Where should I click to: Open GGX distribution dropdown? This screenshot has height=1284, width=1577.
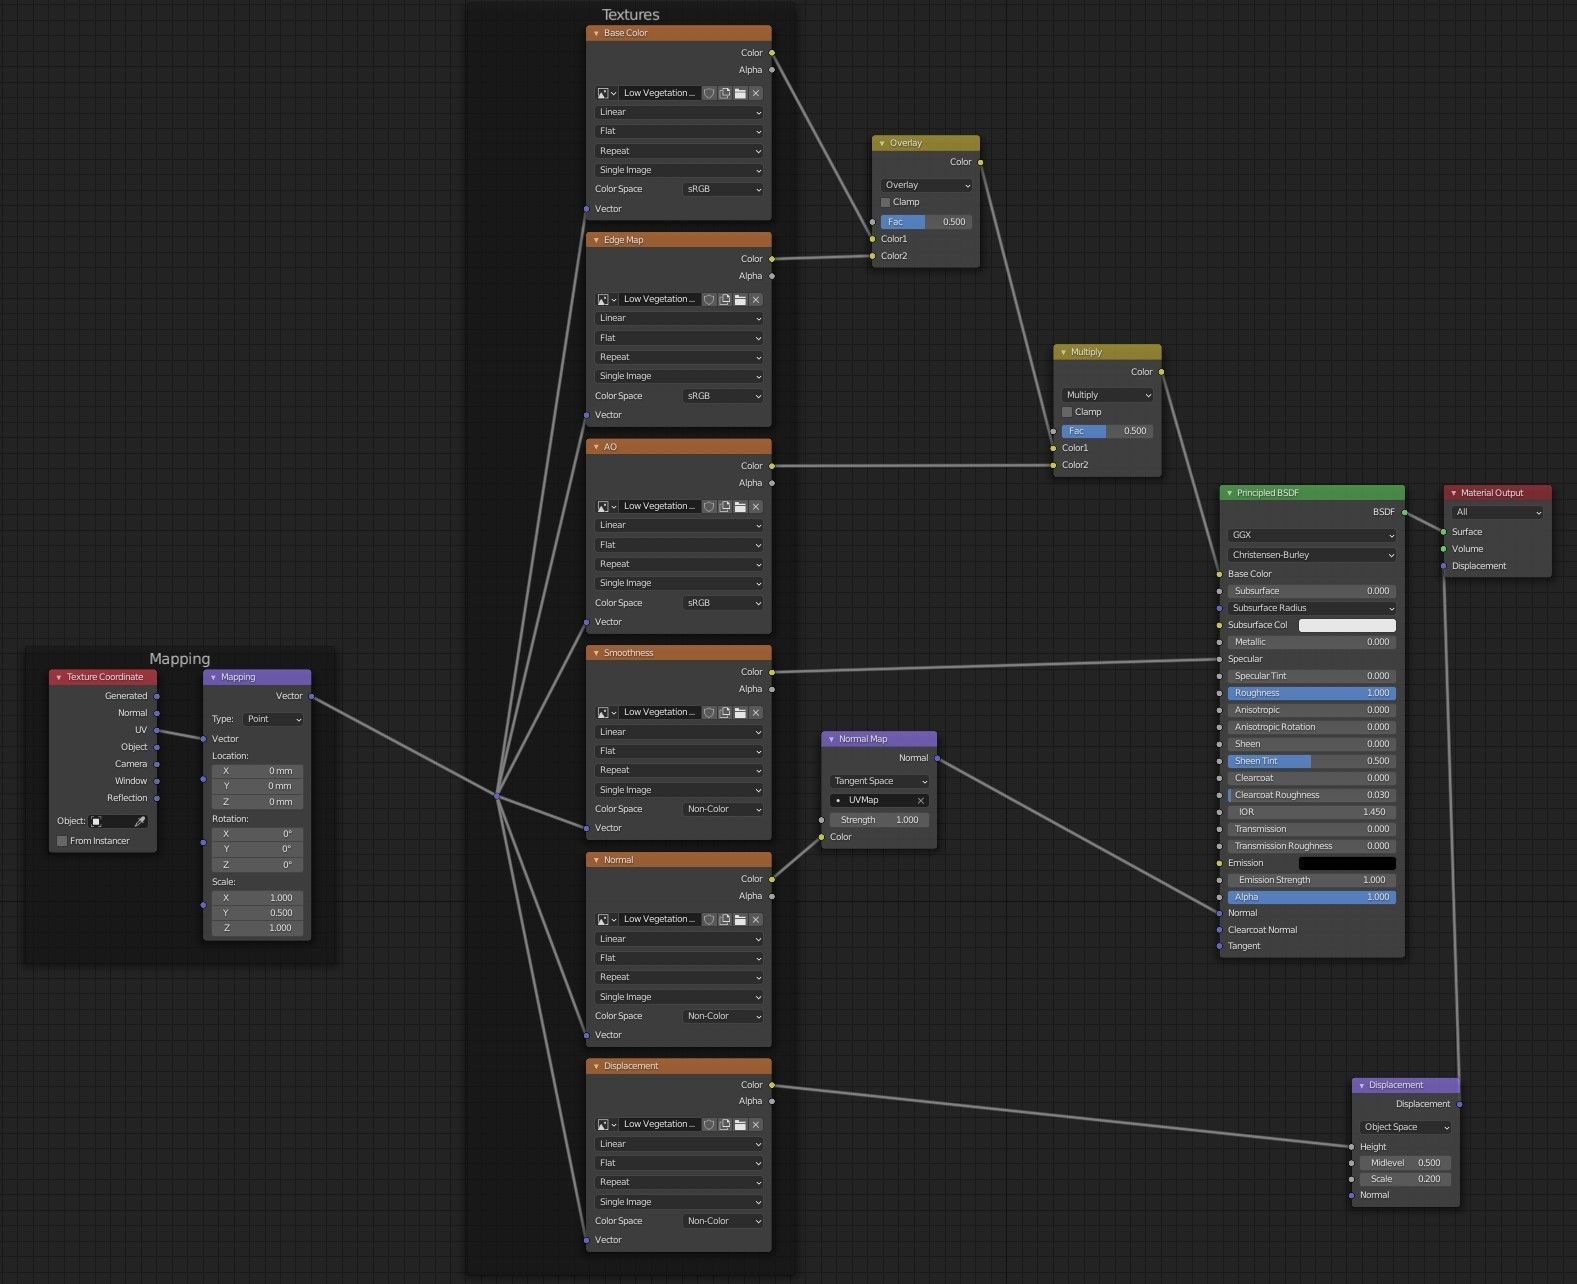[1312, 535]
